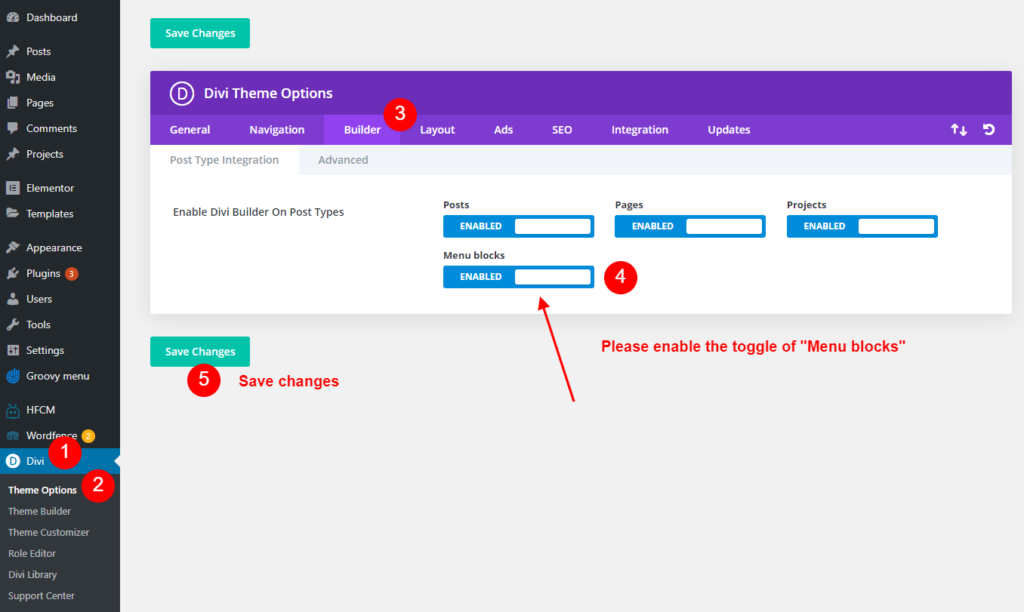Select the Post Type Integration subtab

225,160
